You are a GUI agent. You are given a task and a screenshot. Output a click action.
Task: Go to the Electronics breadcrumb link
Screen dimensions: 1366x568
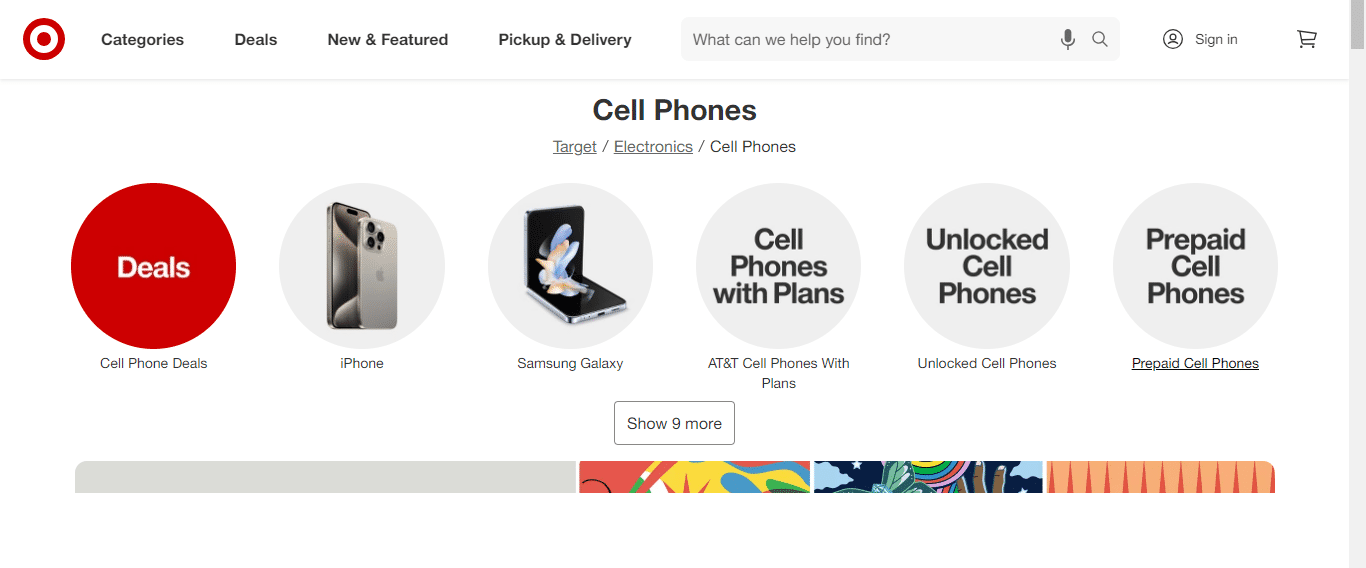(653, 147)
